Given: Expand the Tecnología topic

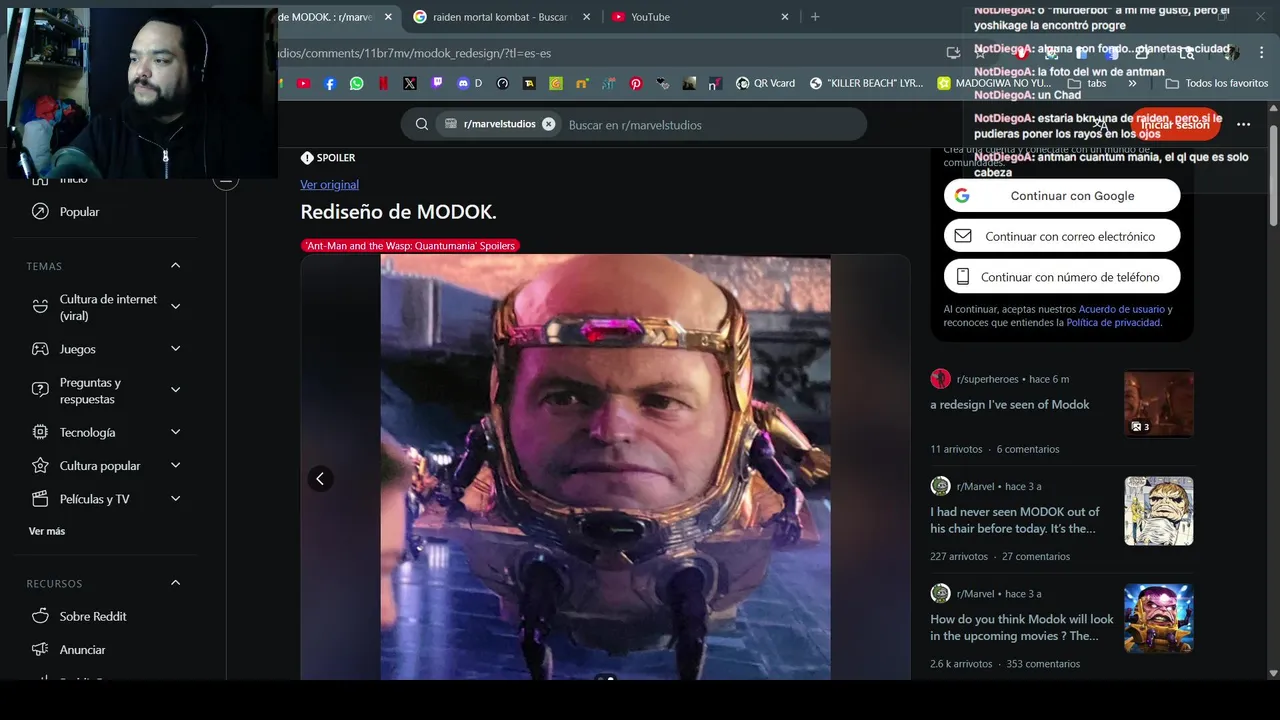Looking at the screenshot, I should (x=176, y=432).
